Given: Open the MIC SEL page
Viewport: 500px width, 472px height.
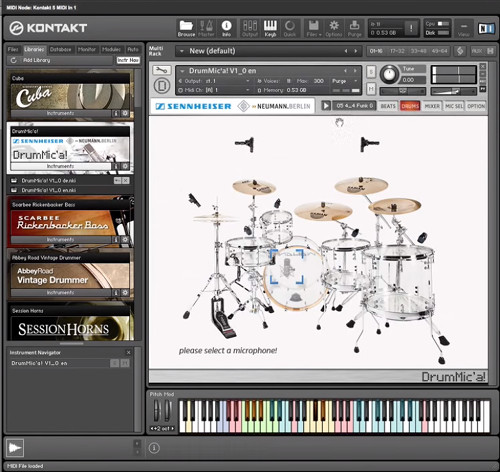Looking at the screenshot, I should [x=454, y=106].
